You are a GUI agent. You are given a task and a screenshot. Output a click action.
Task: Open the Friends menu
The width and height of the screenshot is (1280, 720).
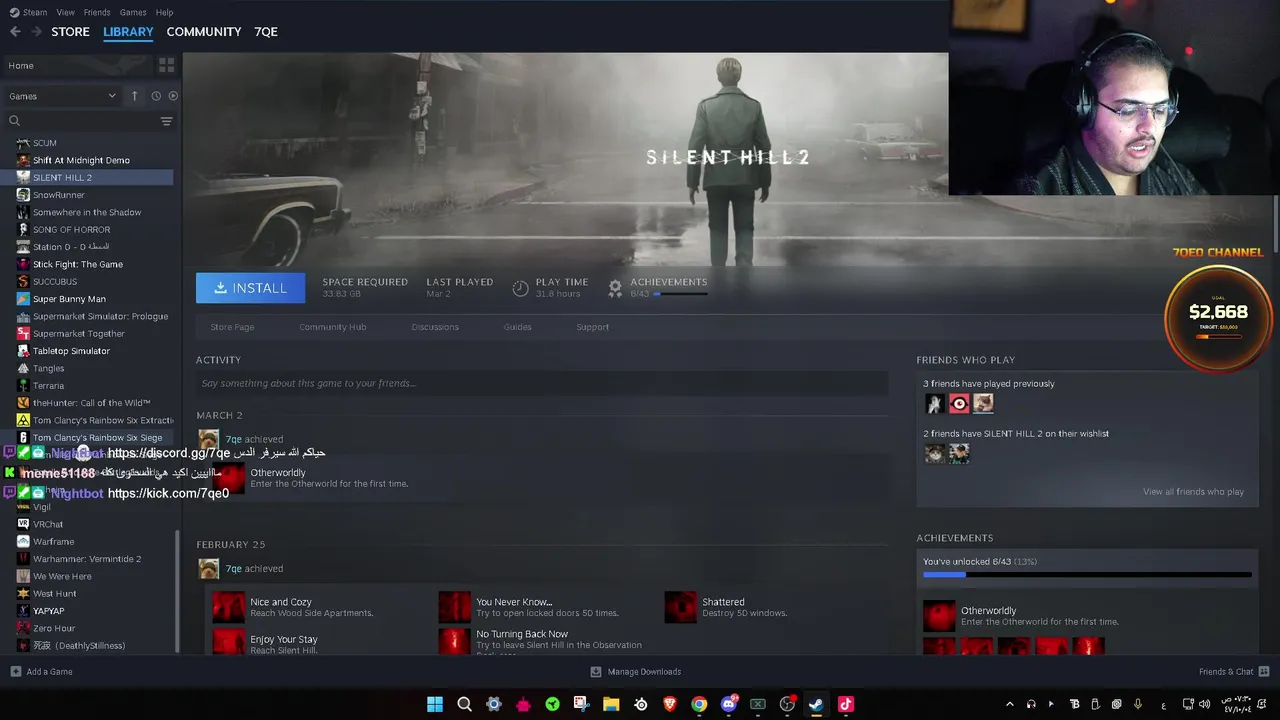point(97,12)
